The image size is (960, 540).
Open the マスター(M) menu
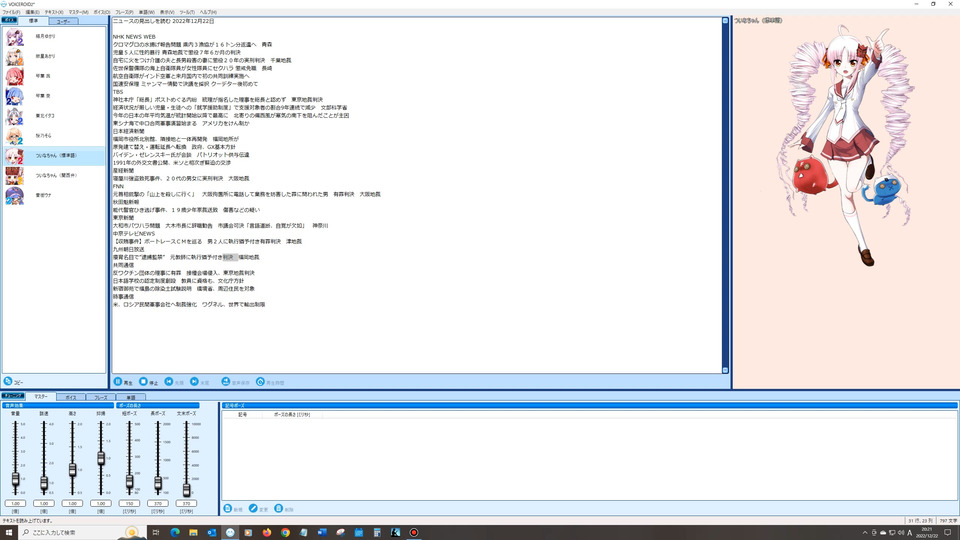tap(78, 12)
